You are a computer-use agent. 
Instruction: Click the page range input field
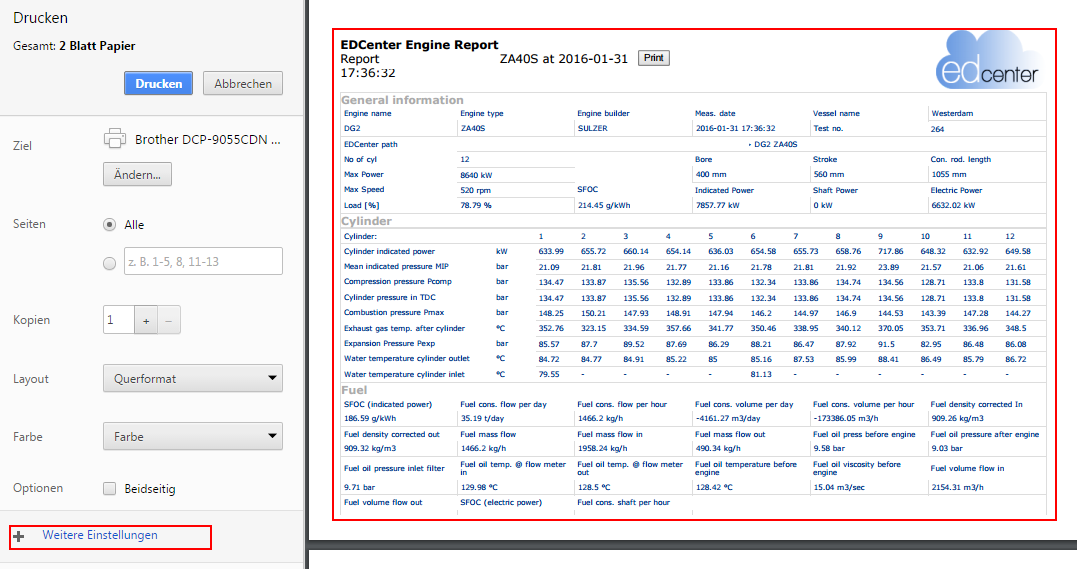pos(202,262)
